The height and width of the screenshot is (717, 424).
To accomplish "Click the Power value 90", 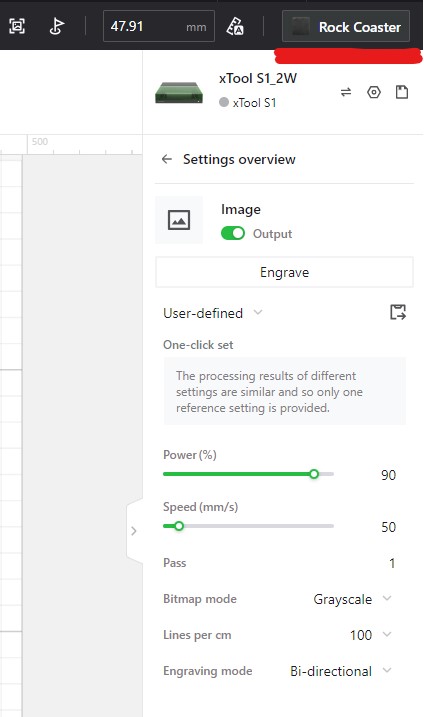I will coord(388,475).
